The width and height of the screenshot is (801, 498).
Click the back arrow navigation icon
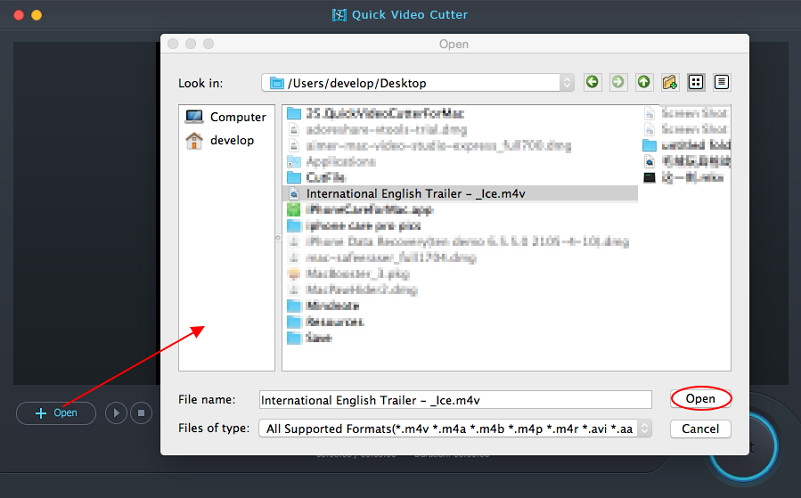coord(592,82)
